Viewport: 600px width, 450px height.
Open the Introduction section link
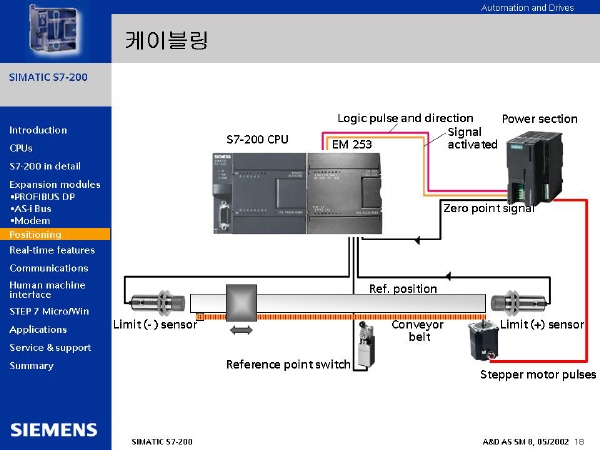coord(38,130)
